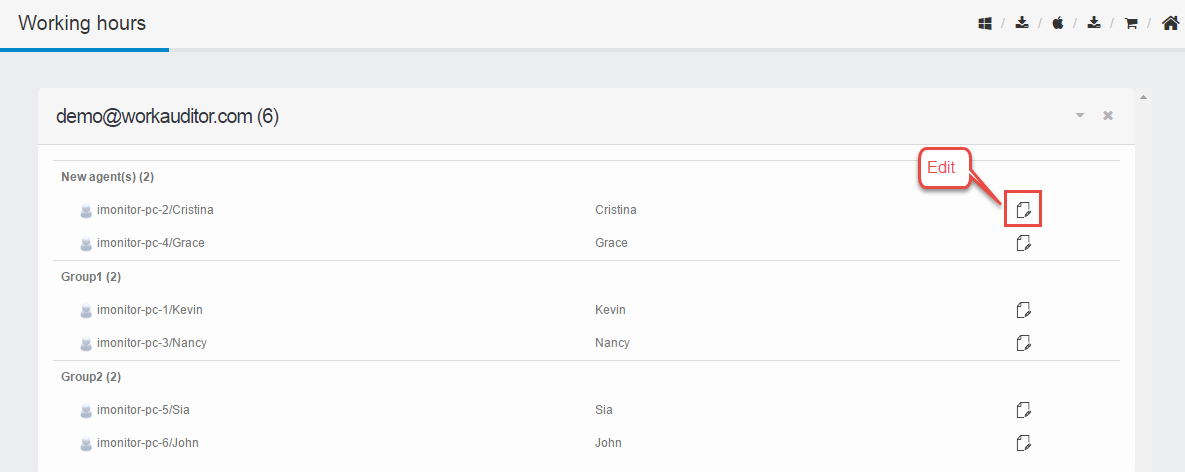The height and width of the screenshot is (472, 1185).
Task: Edit working hours for Cristina
Action: pos(1023,209)
